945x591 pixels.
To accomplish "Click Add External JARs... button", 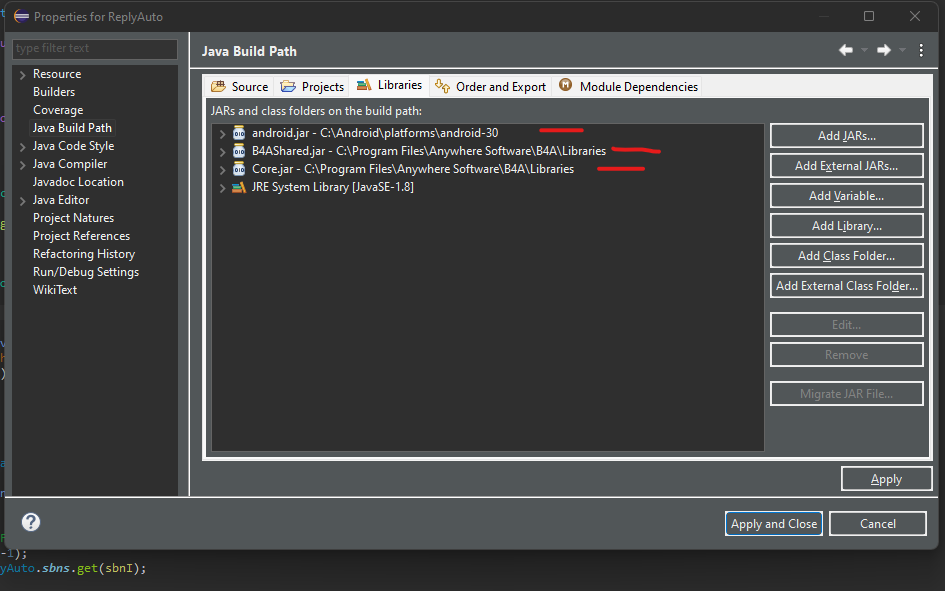I will (846, 166).
